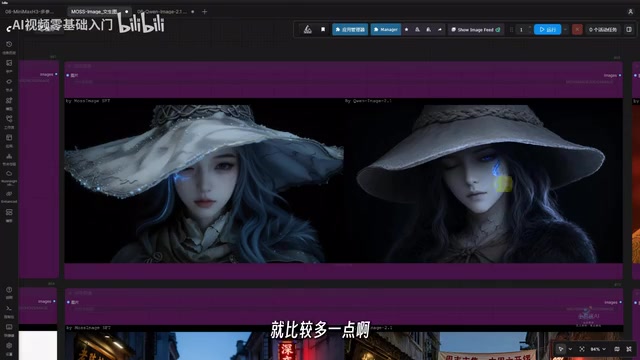Select the lower MossImage street scene image
This screenshot has height=360, width=640.
point(204,346)
